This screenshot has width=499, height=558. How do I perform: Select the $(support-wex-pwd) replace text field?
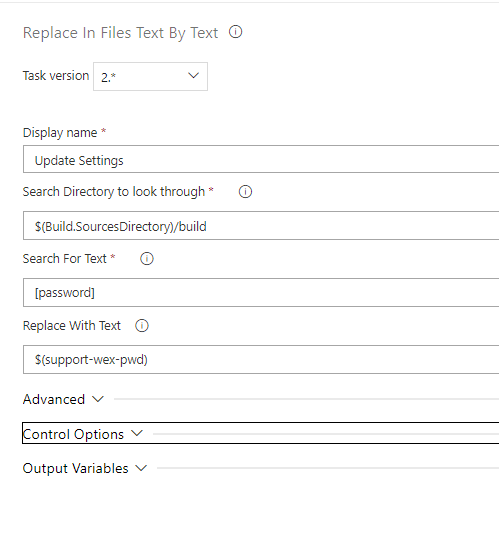(x=261, y=359)
